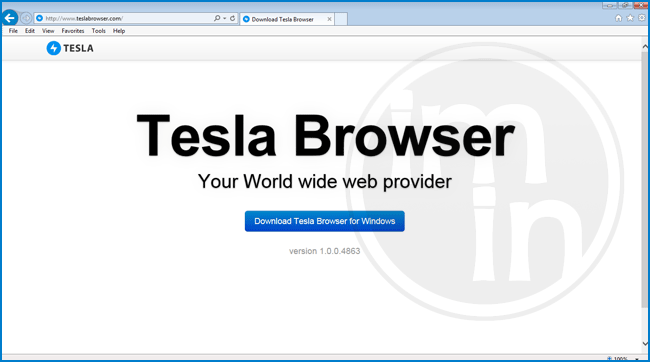Open the zoom level dropdown in status bar
The image size is (650, 362).
637,359
